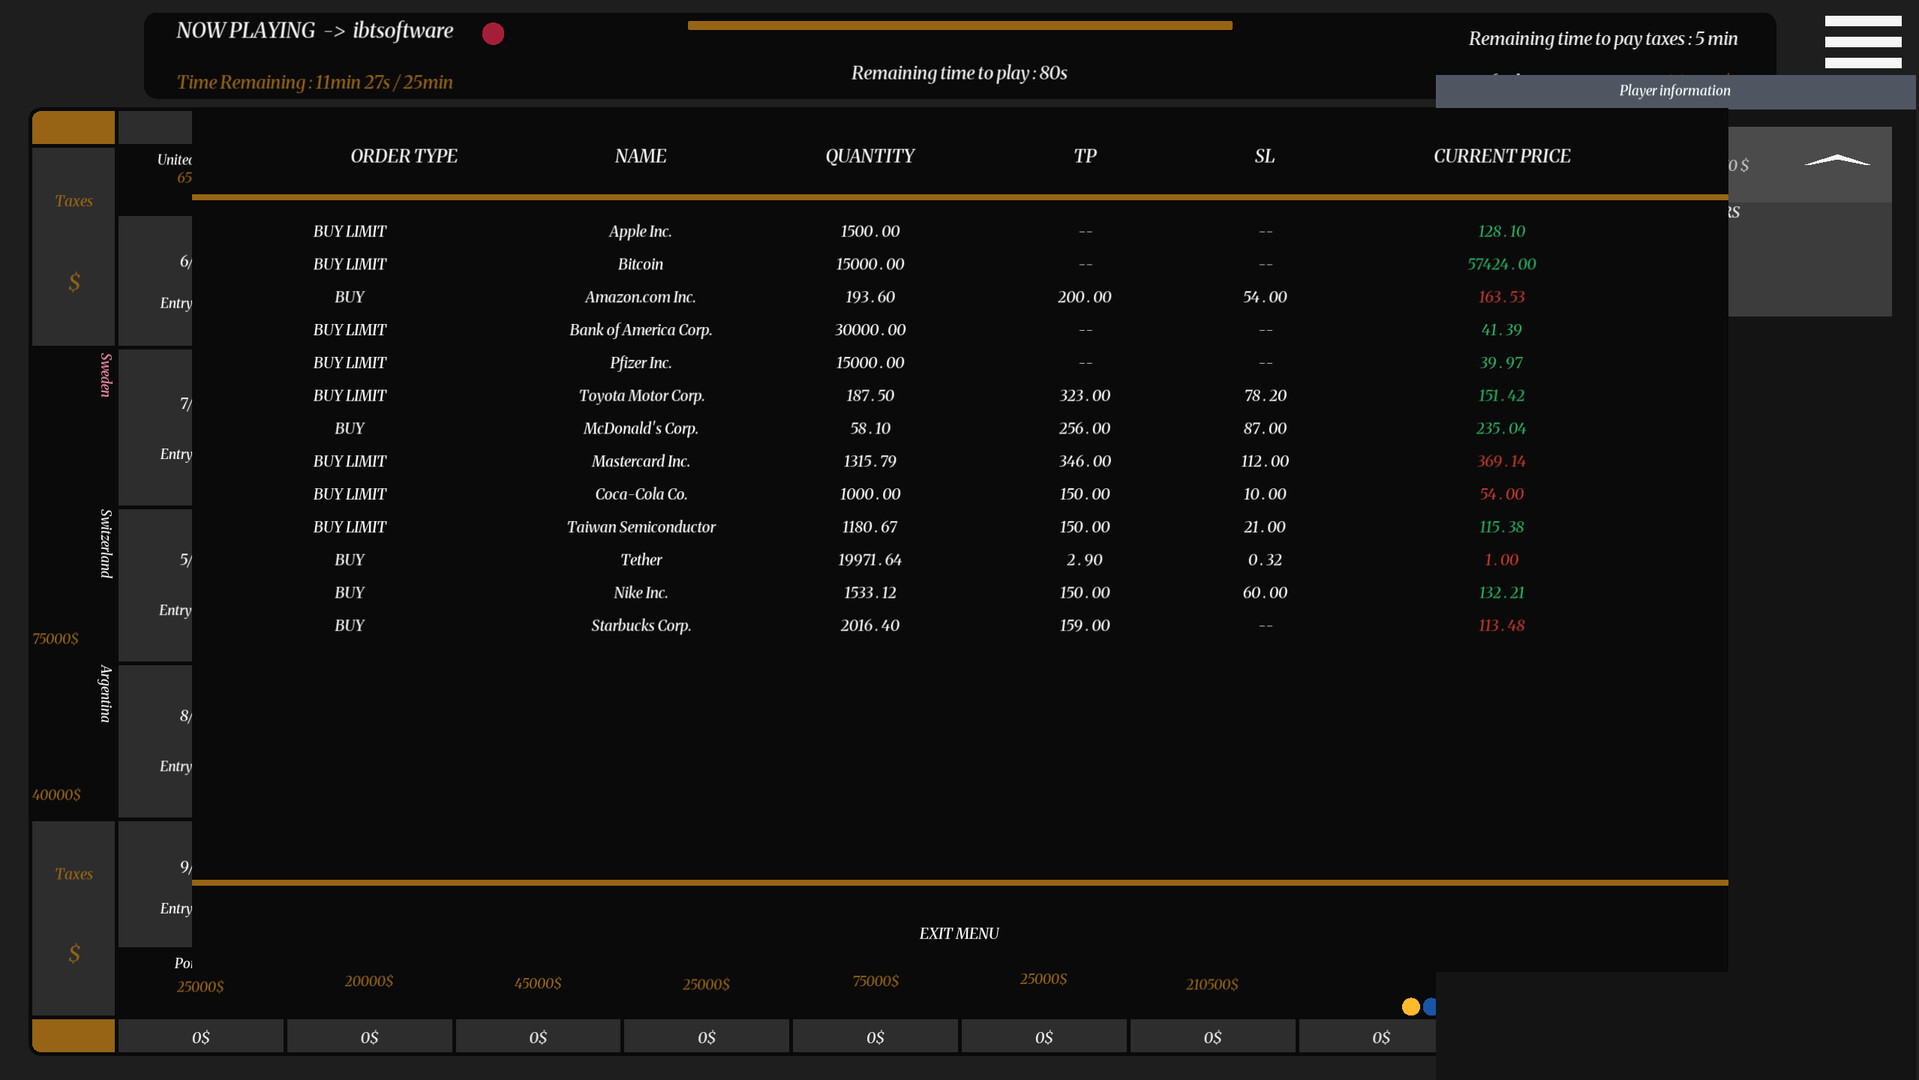The height and width of the screenshot is (1080, 1919).
Task: Click the ORDER TYPE column header
Action: (x=403, y=156)
